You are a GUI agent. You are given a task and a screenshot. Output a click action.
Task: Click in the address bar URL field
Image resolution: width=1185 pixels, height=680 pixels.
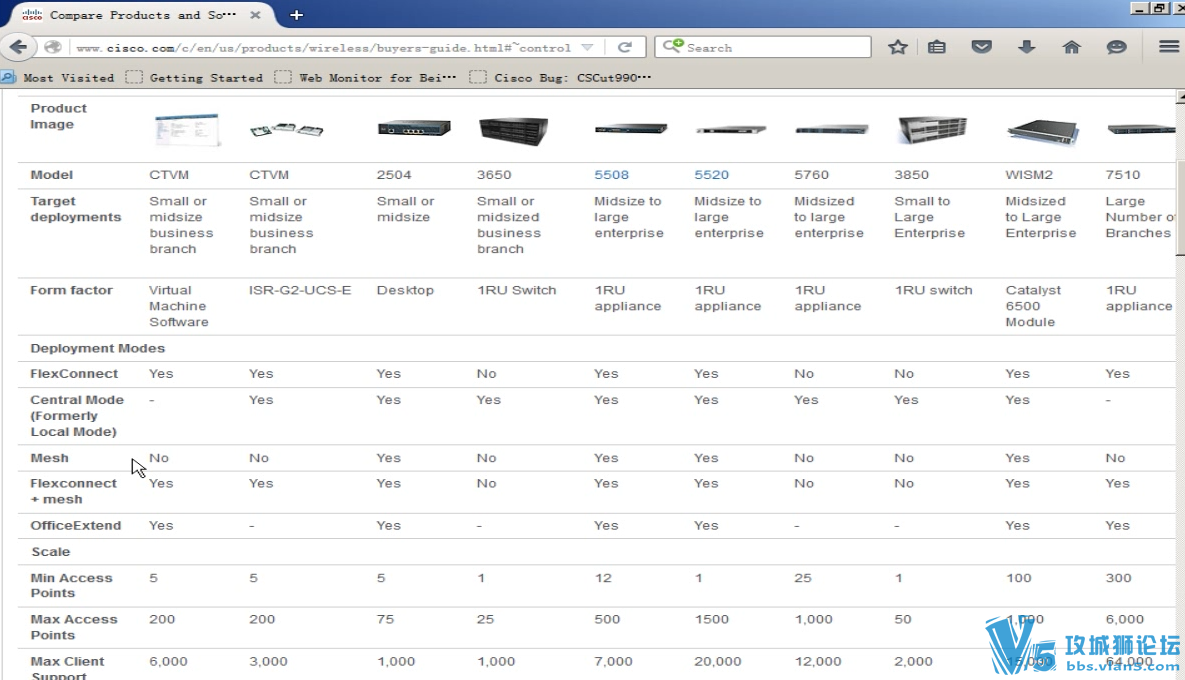[x=323, y=47]
